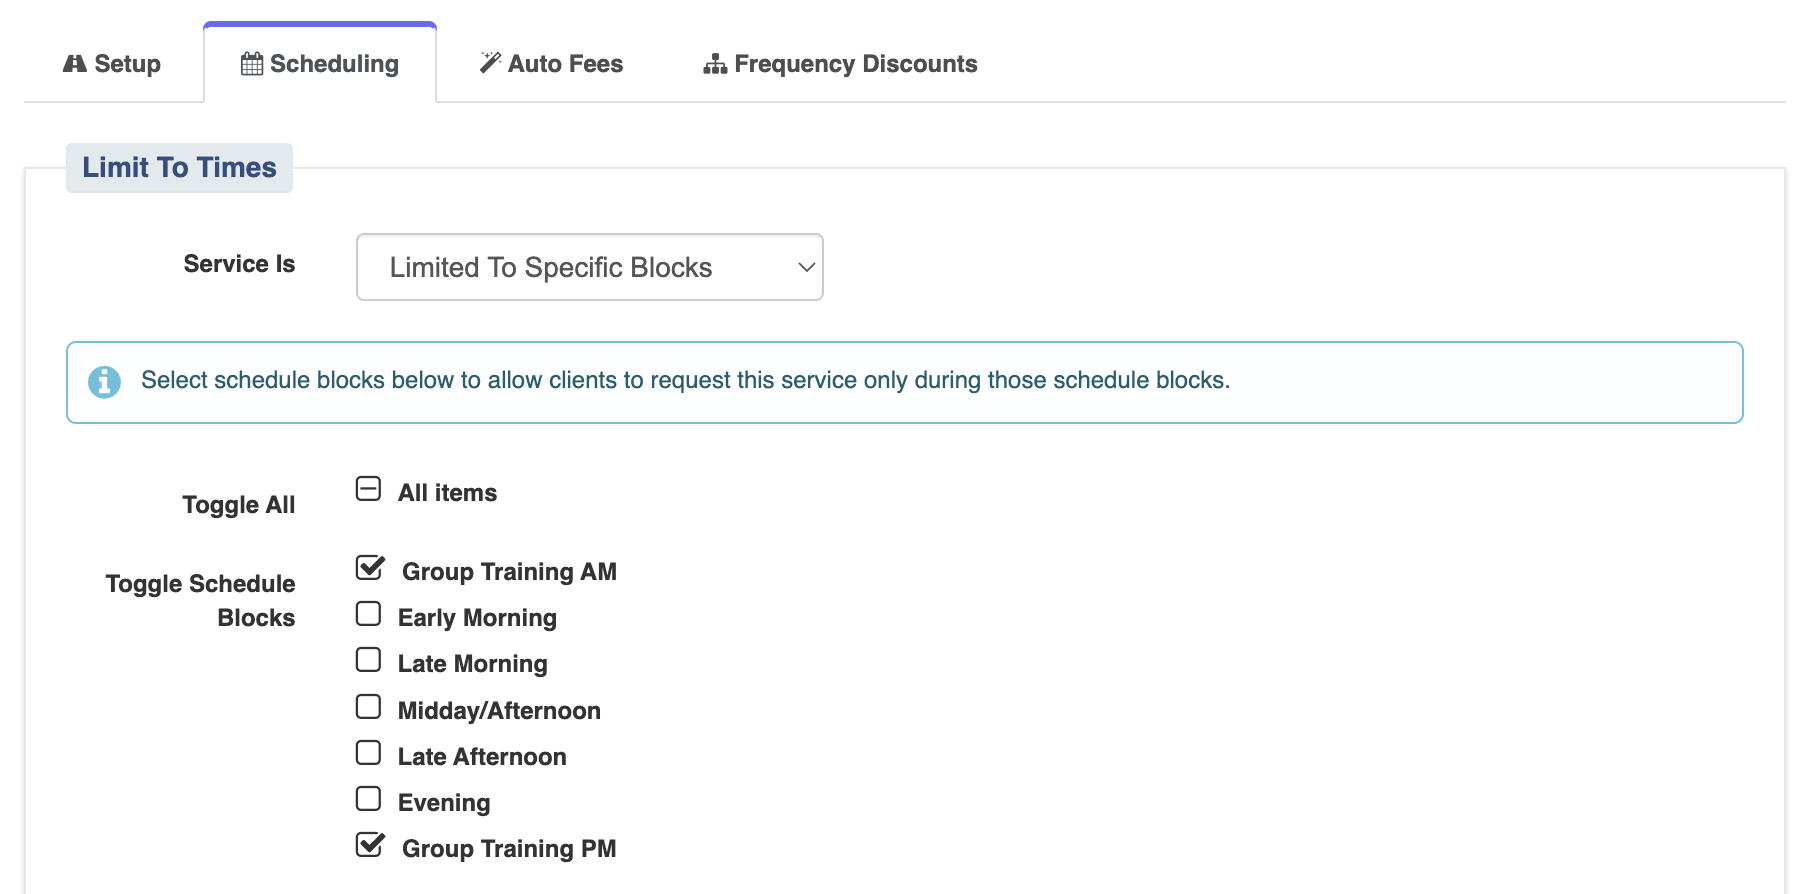
Task: Tick the Late Afternoon checkbox
Action: [369, 753]
